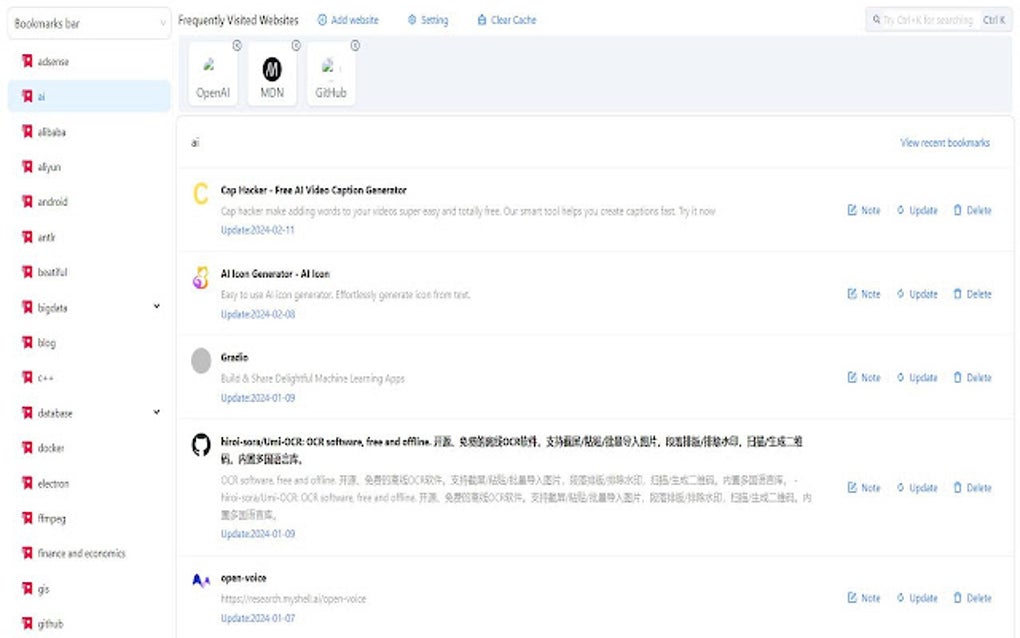
Task: Click the github folder bookmark icon
Action: [x=27, y=624]
